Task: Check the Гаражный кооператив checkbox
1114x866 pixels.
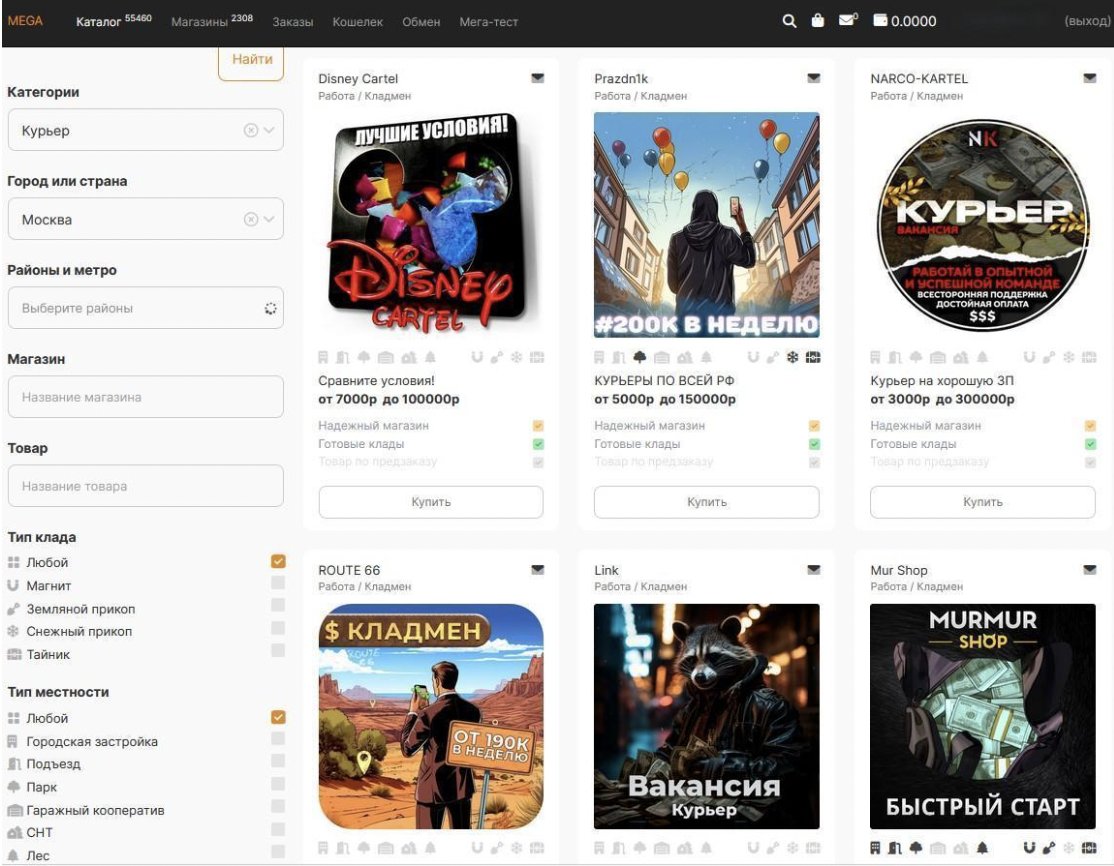Action: pos(278,806)
